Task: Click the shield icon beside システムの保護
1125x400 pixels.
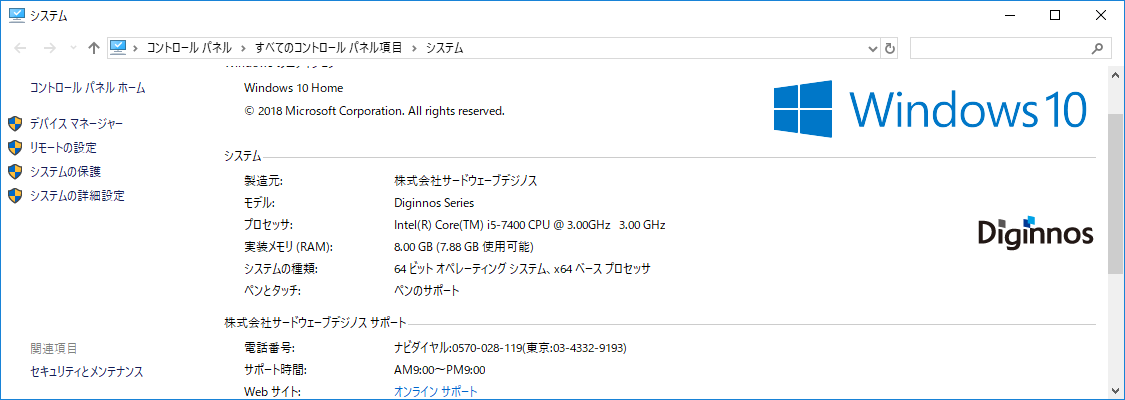Action: (15, 172)
